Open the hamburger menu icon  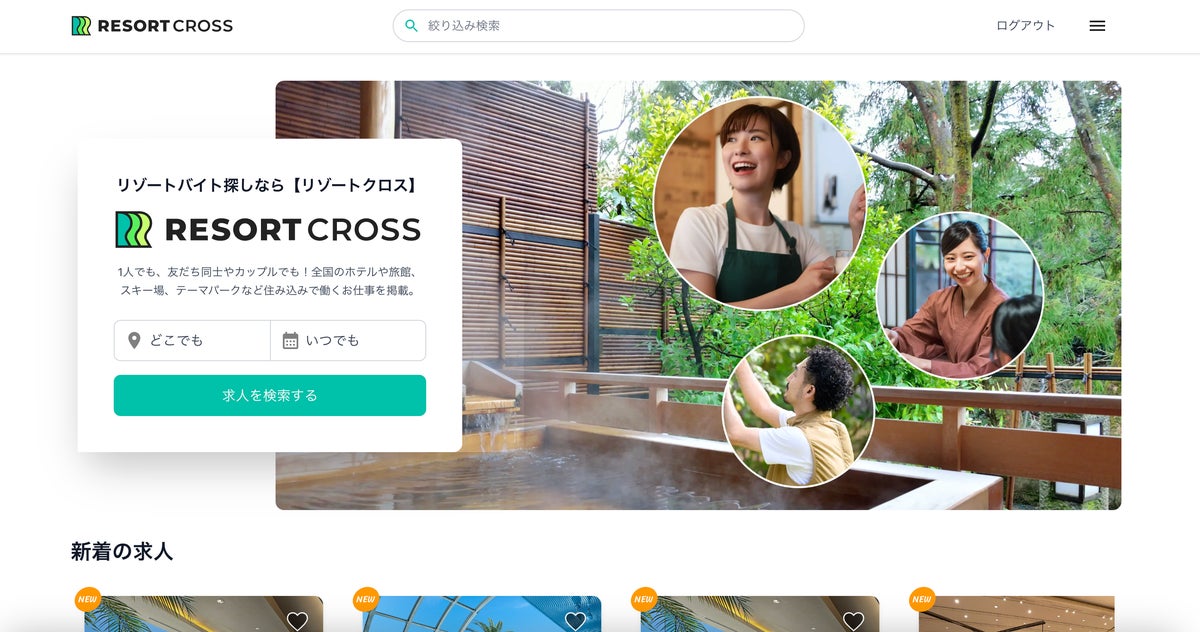click(1097, 26)
